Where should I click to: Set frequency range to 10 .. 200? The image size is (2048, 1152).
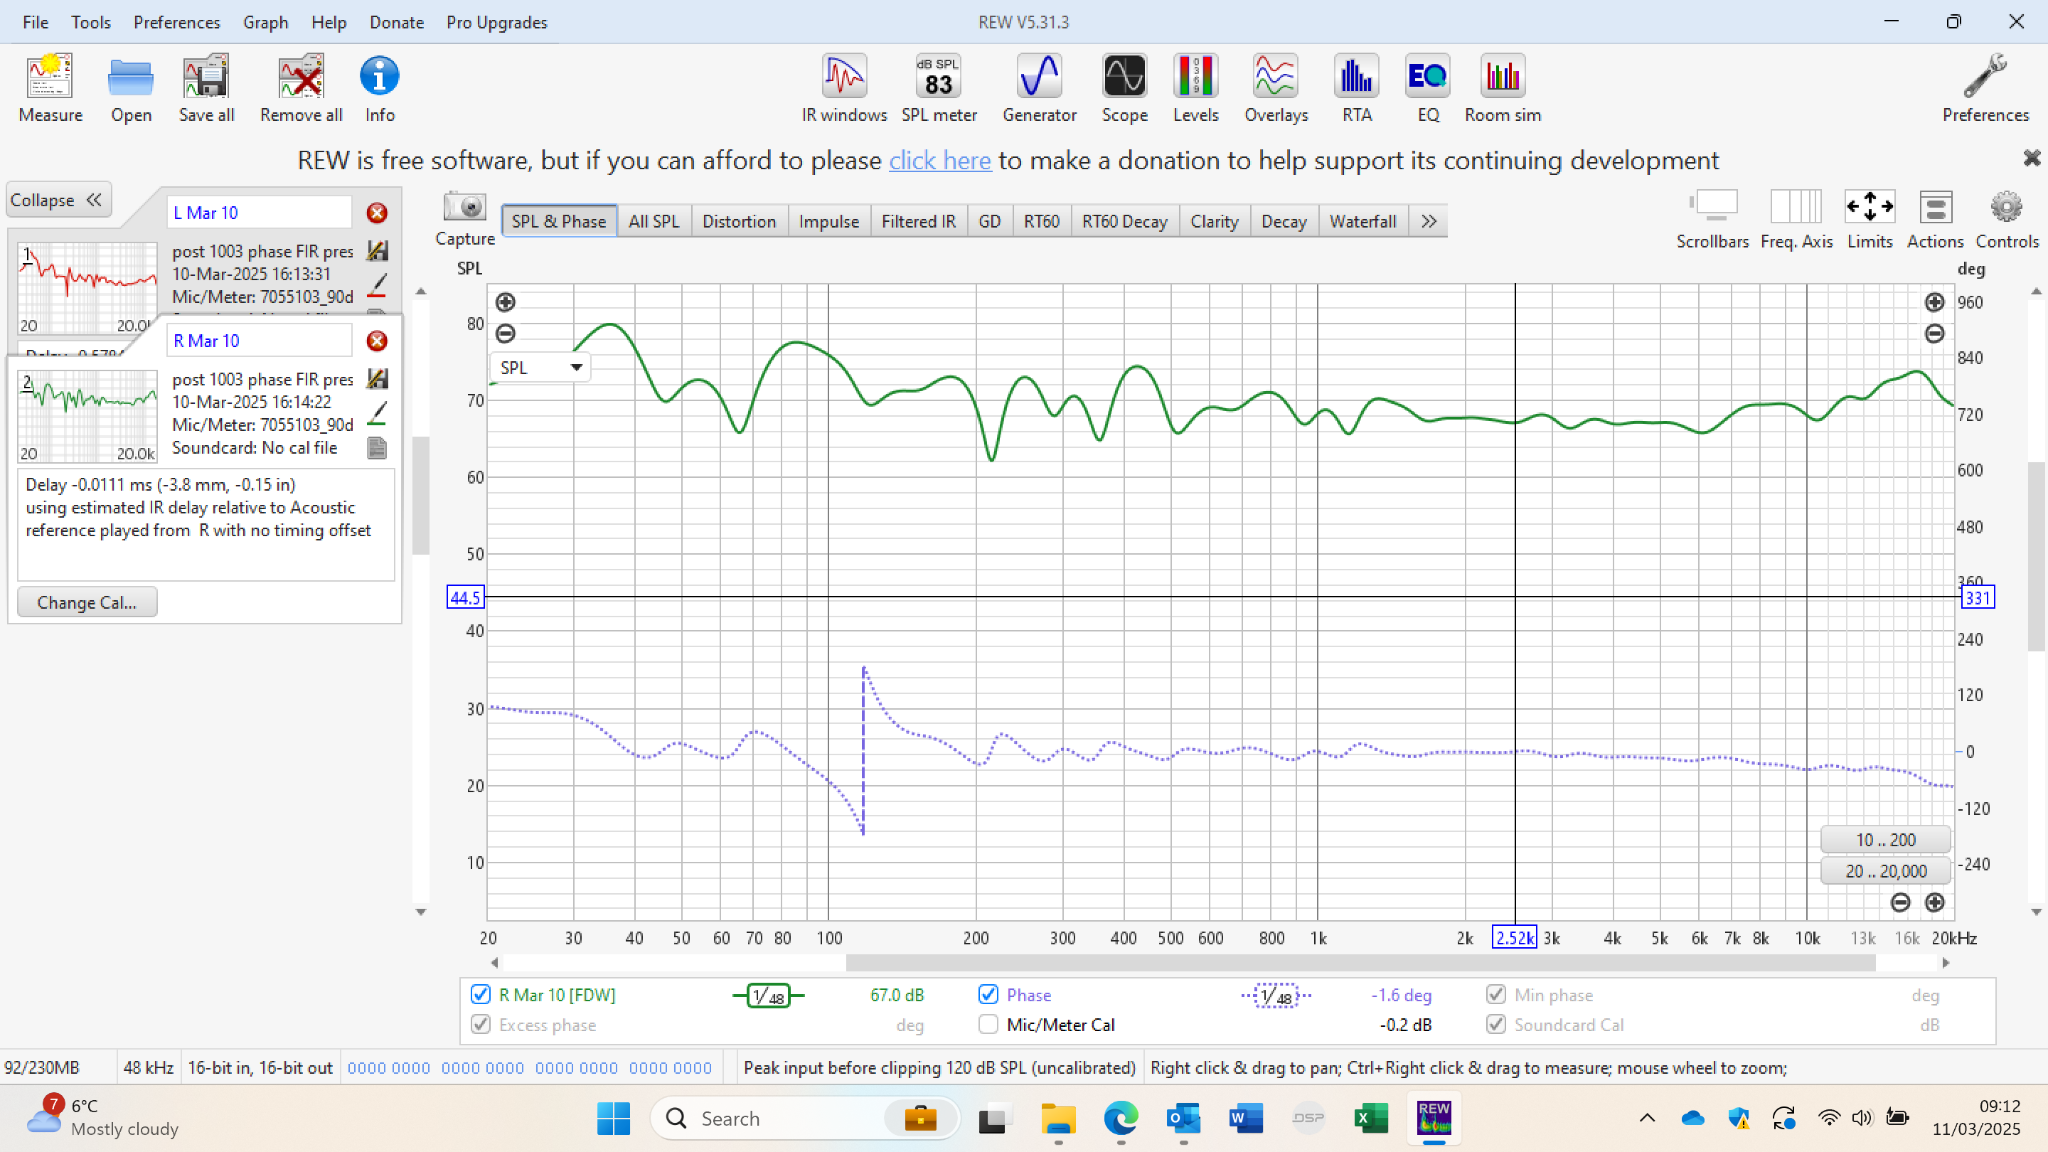tap(1885, 840)
